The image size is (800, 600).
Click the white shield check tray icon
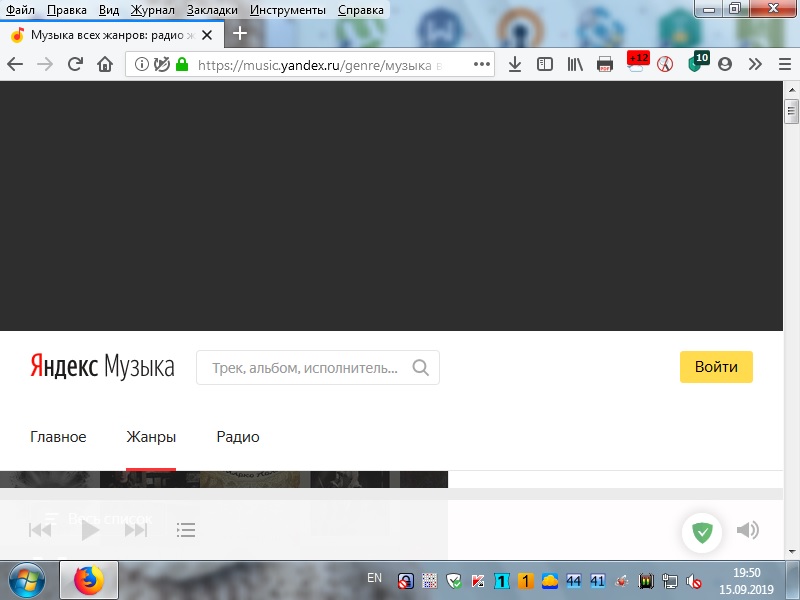pos(454,581)
